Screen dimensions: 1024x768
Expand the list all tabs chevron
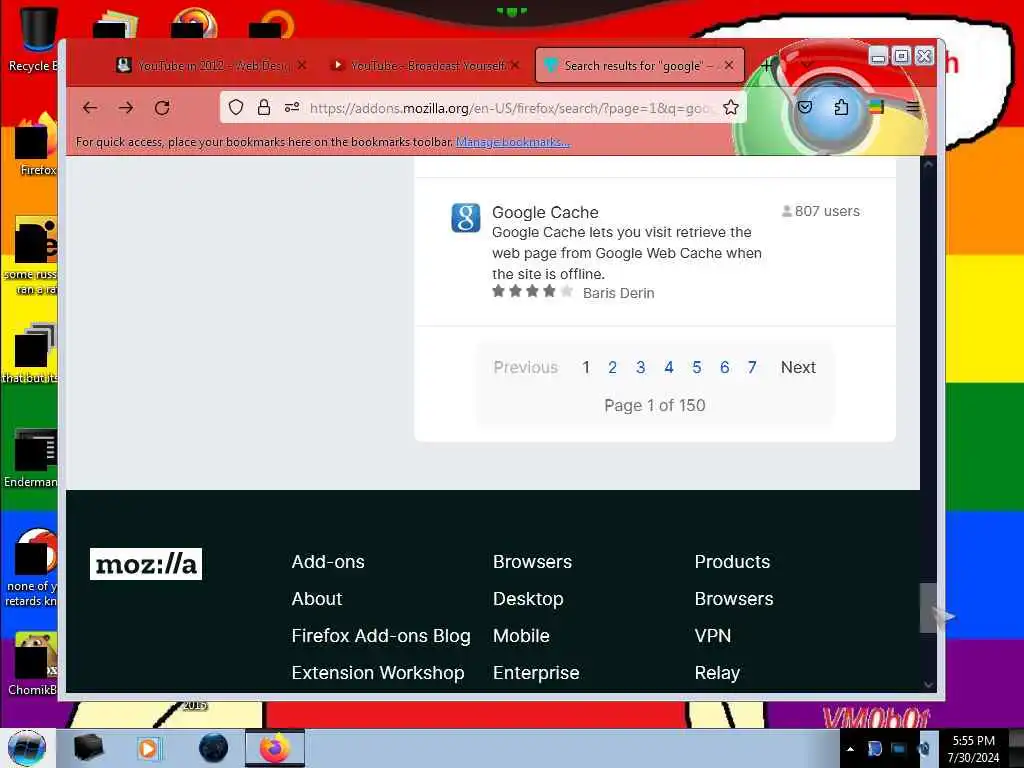[x=805, y=65]
